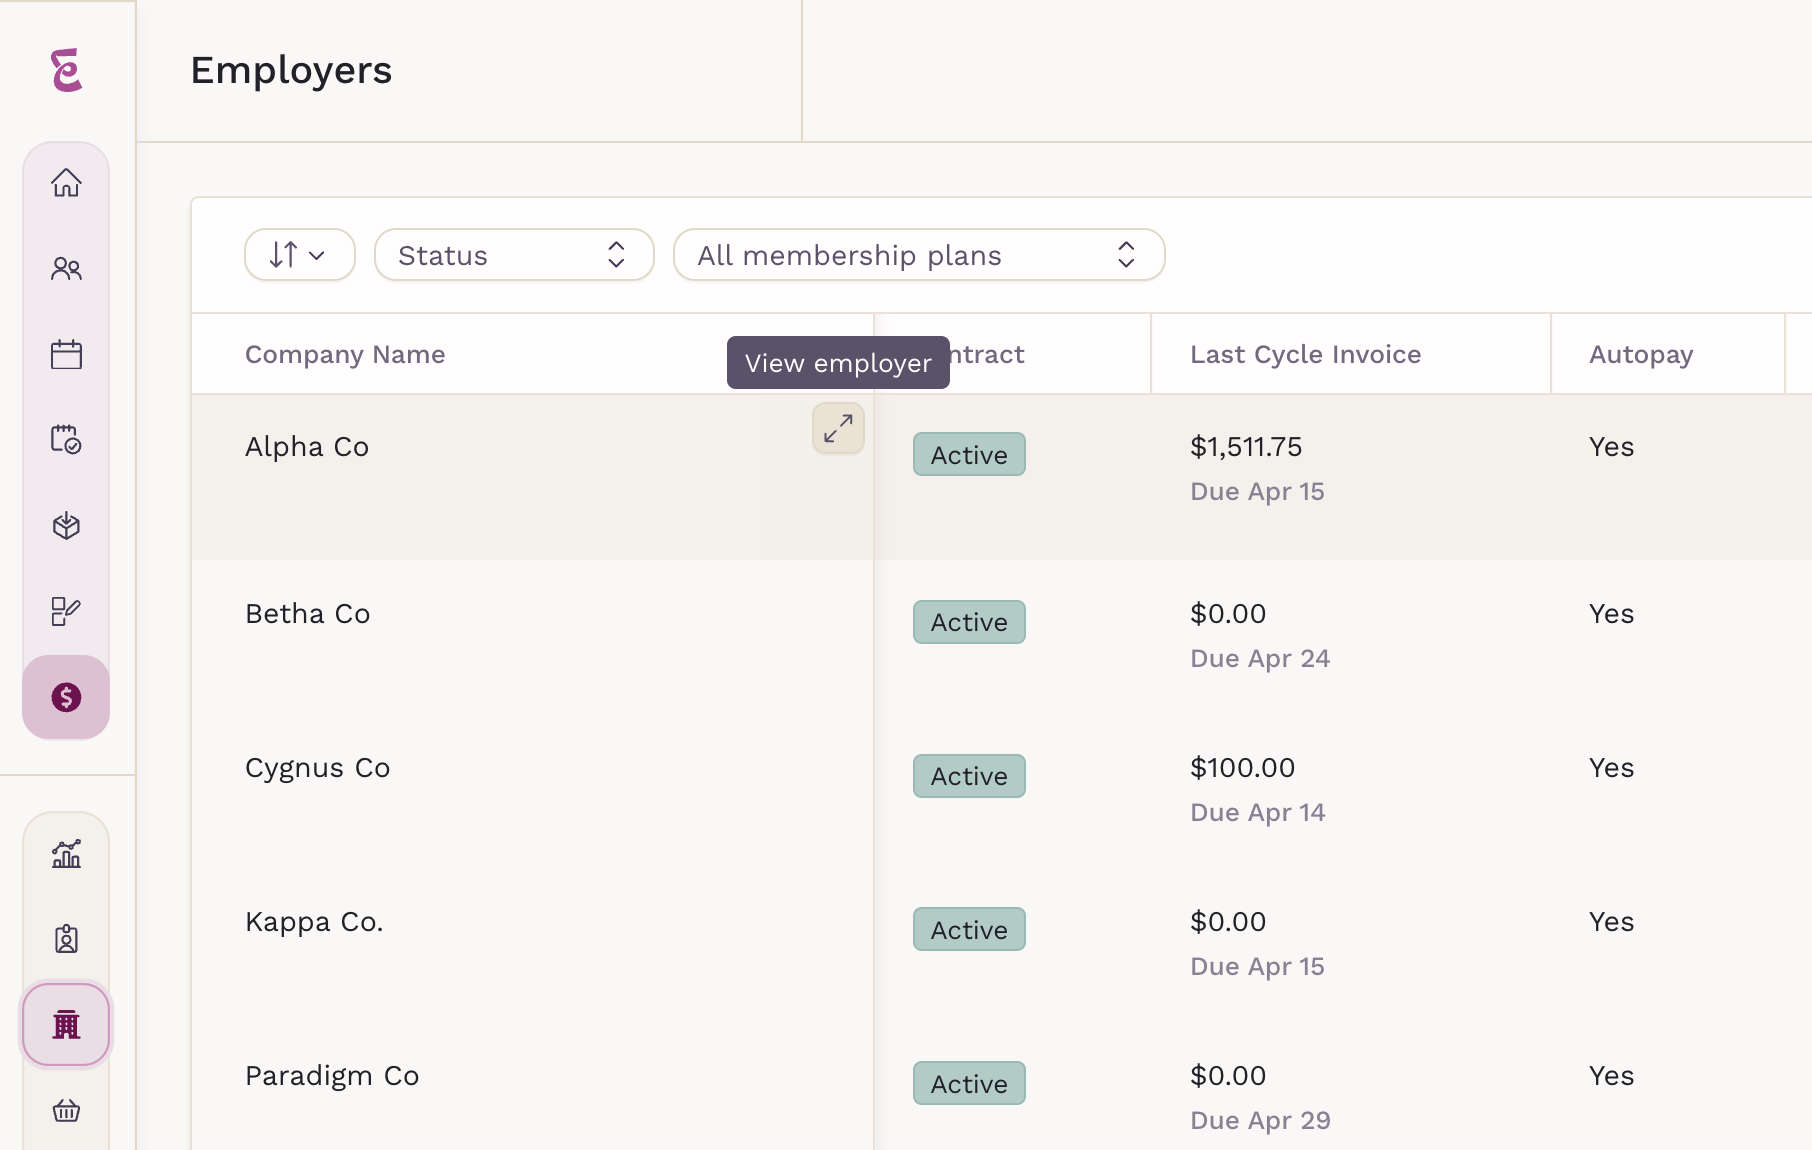Select the employers building icon

pos(66,1024)
